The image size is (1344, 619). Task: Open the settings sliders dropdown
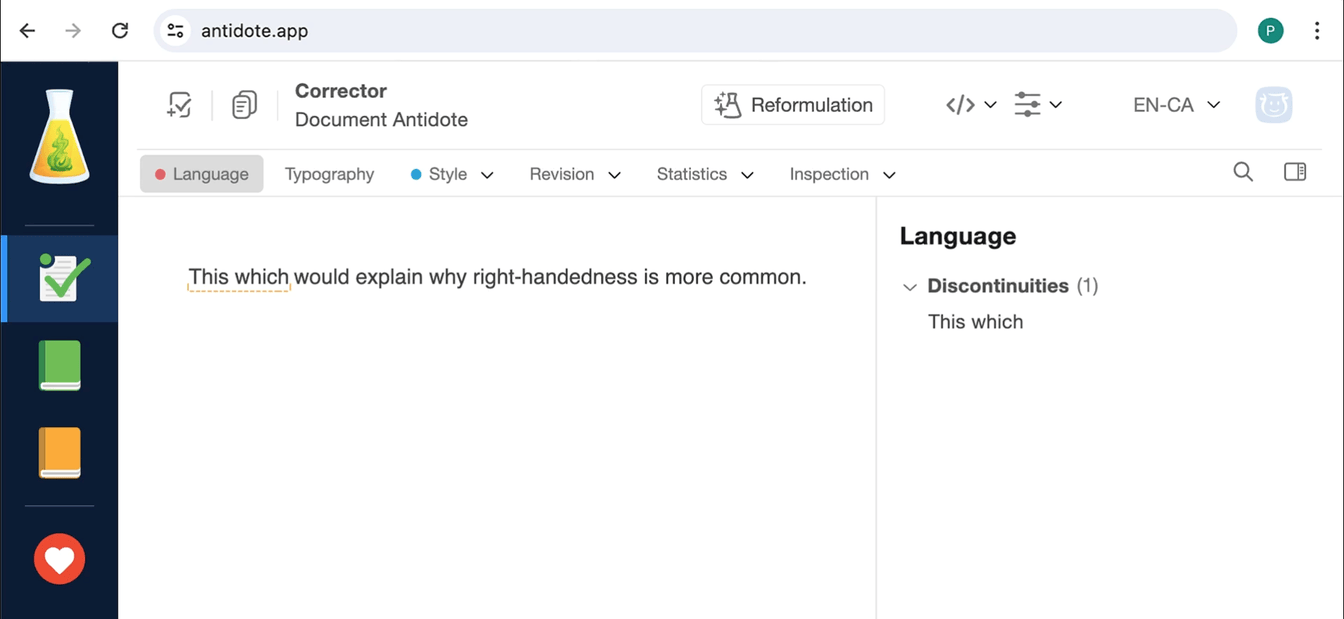pos(1037,105)
